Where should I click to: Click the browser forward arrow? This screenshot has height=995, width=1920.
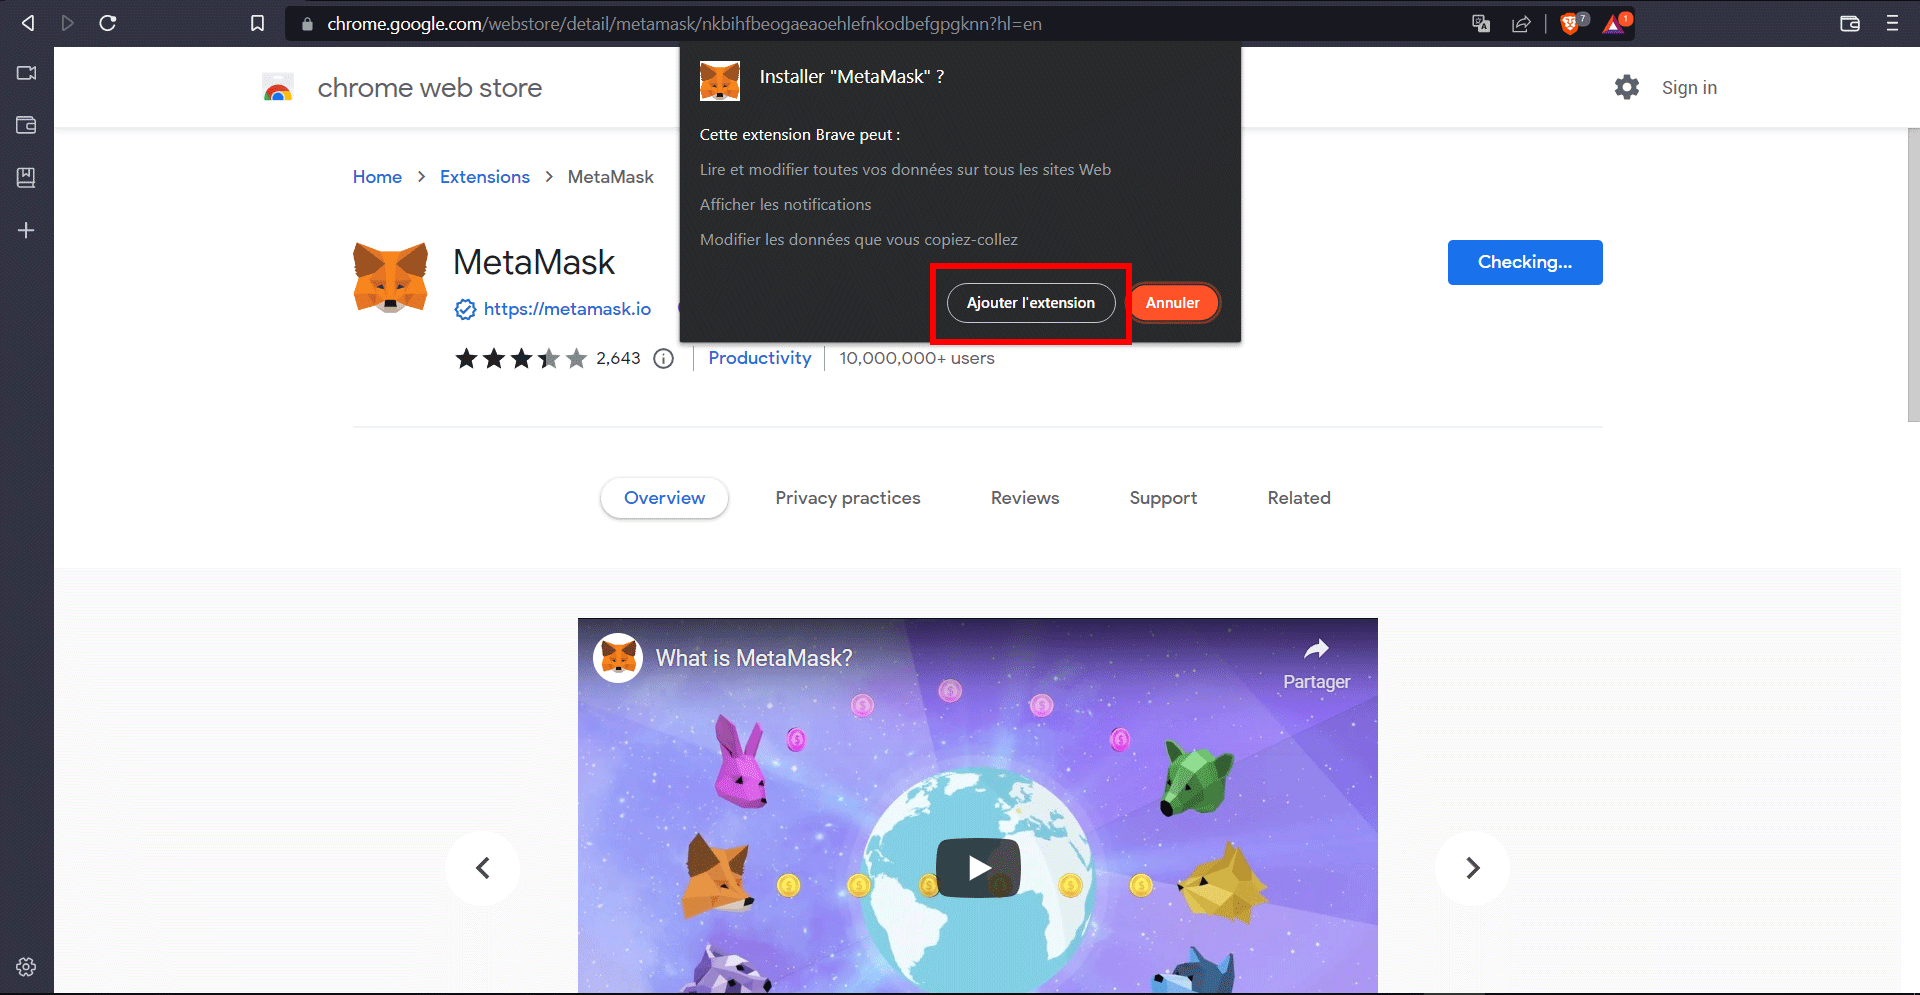(x=68, y=23)
